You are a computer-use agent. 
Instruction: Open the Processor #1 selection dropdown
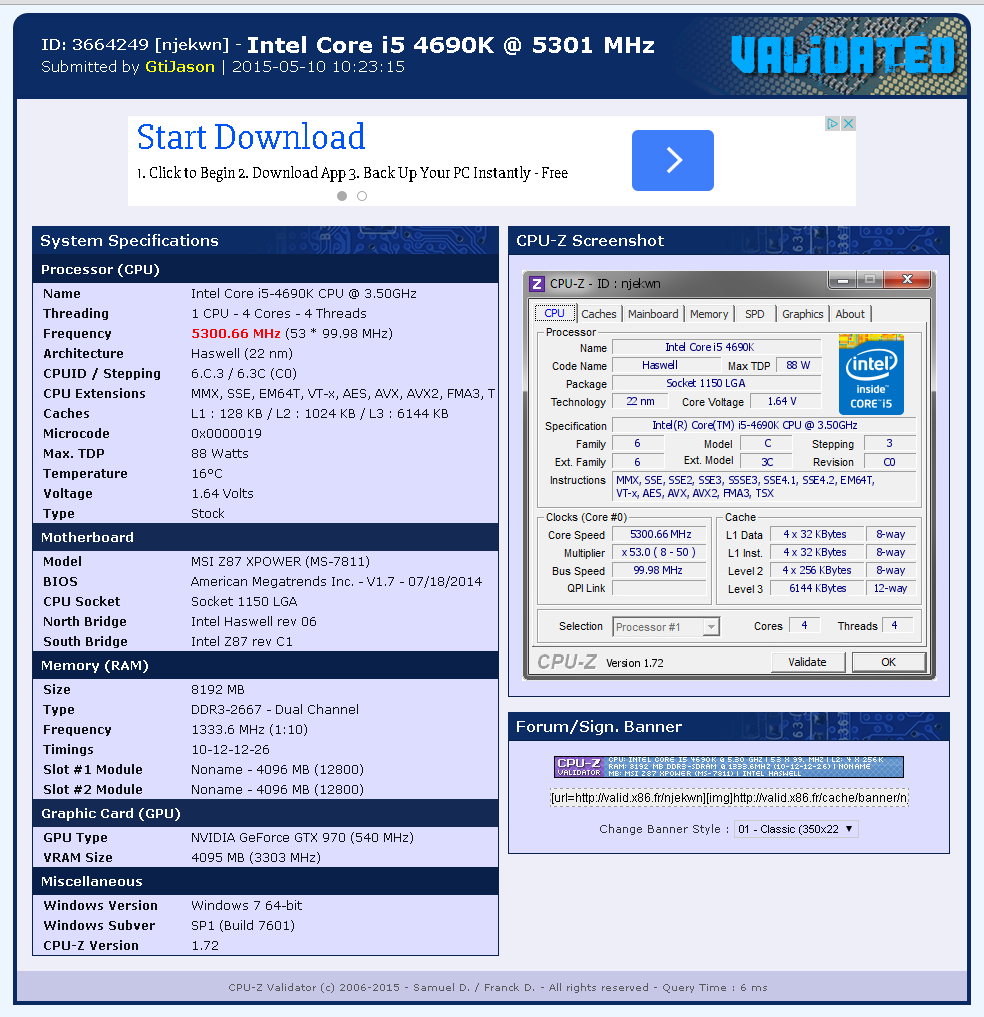666,627
